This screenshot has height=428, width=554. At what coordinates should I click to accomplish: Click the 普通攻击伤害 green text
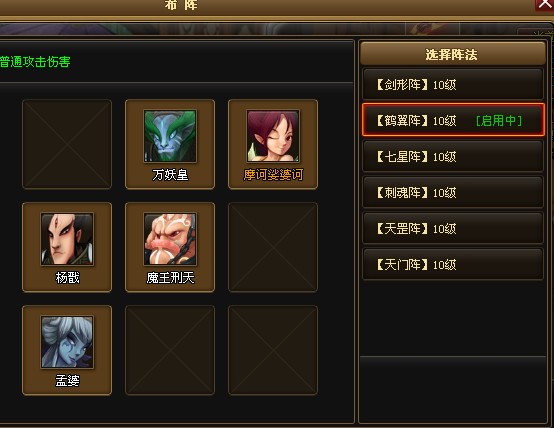click(x=35, y=62)
